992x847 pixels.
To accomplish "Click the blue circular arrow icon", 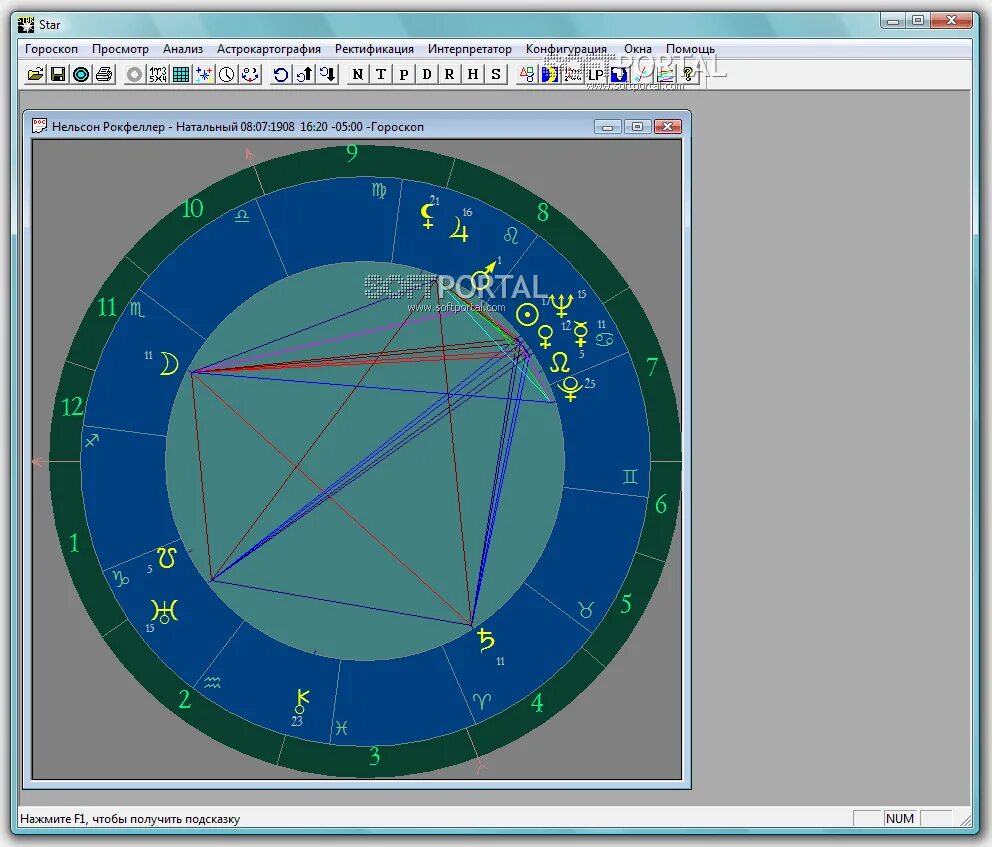I will 280,75.
